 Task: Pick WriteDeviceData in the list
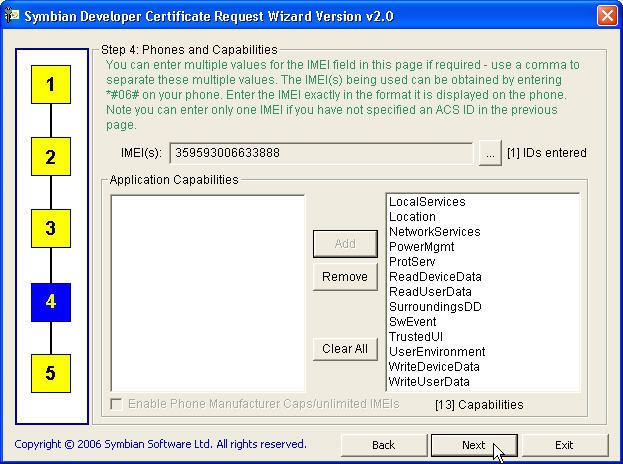434,367
